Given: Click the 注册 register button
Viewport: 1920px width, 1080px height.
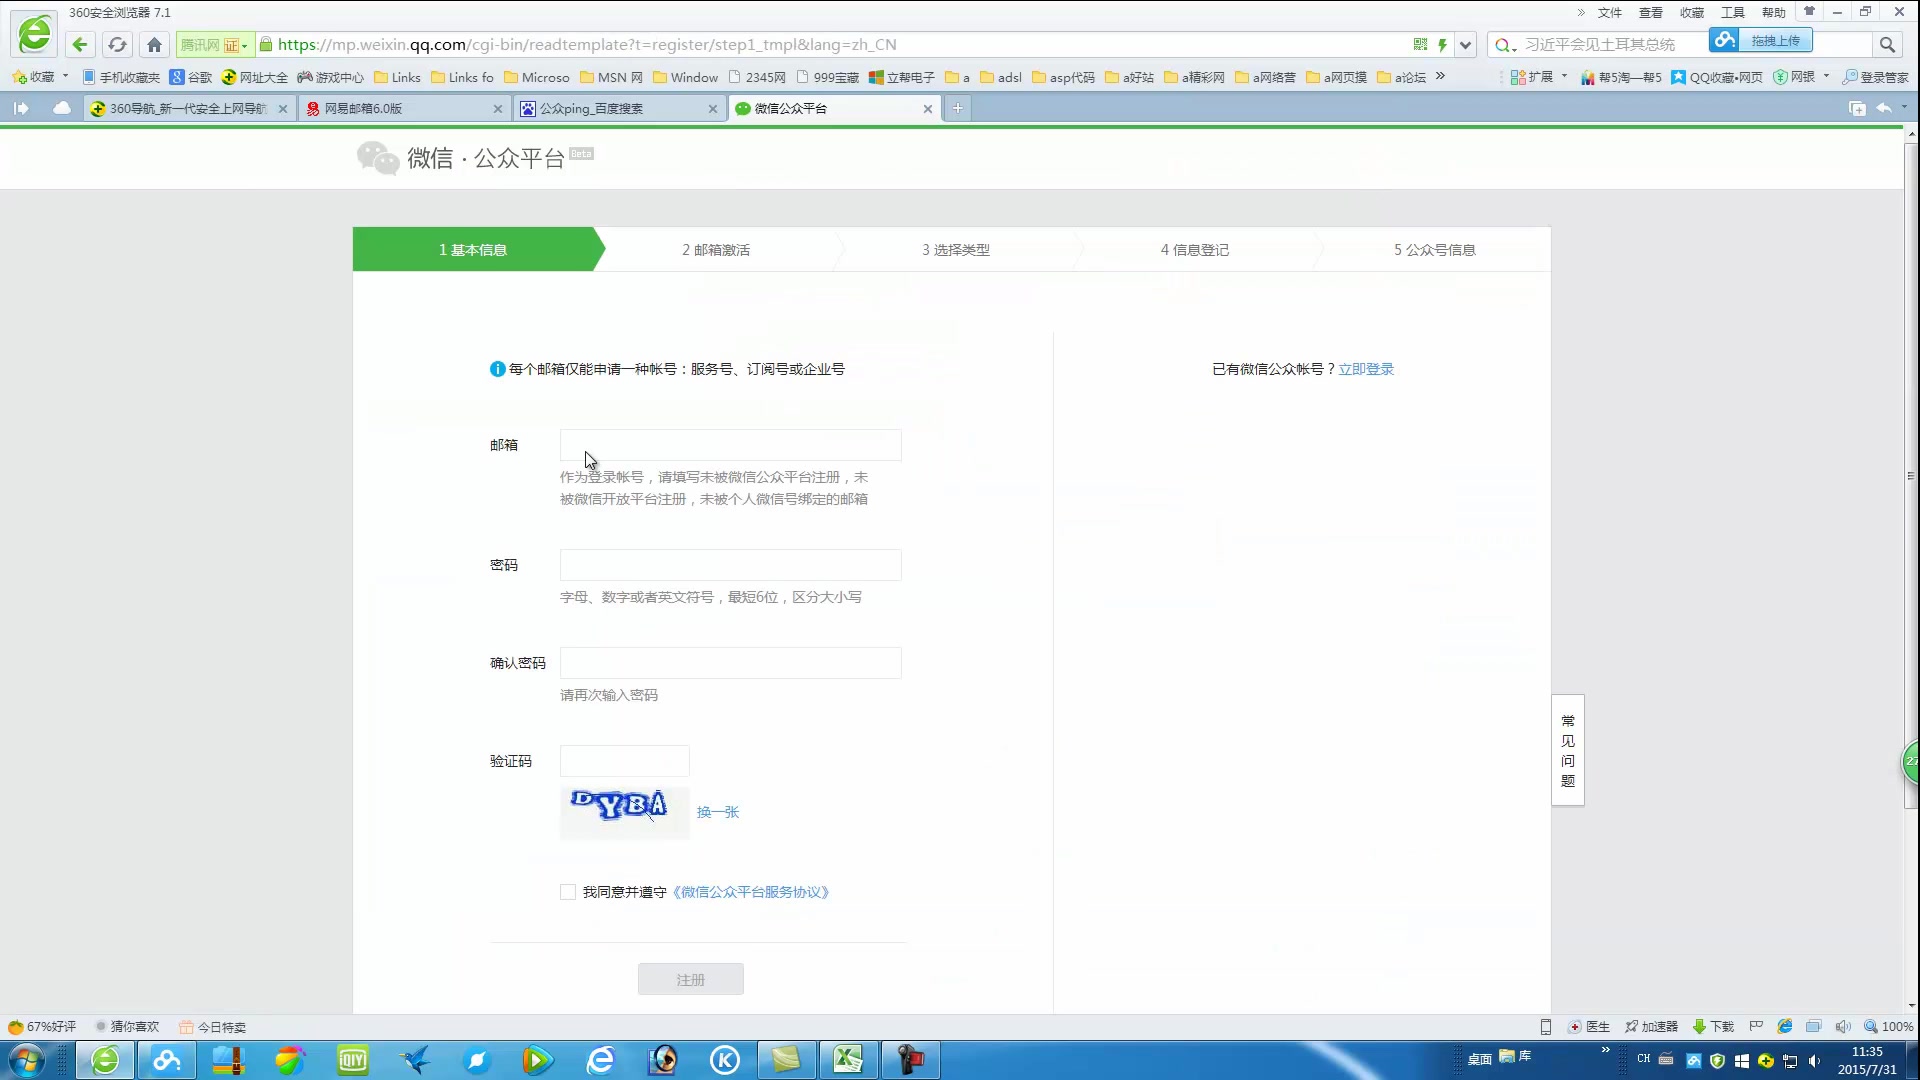Looking at the screenshot, I should [692, 978].
